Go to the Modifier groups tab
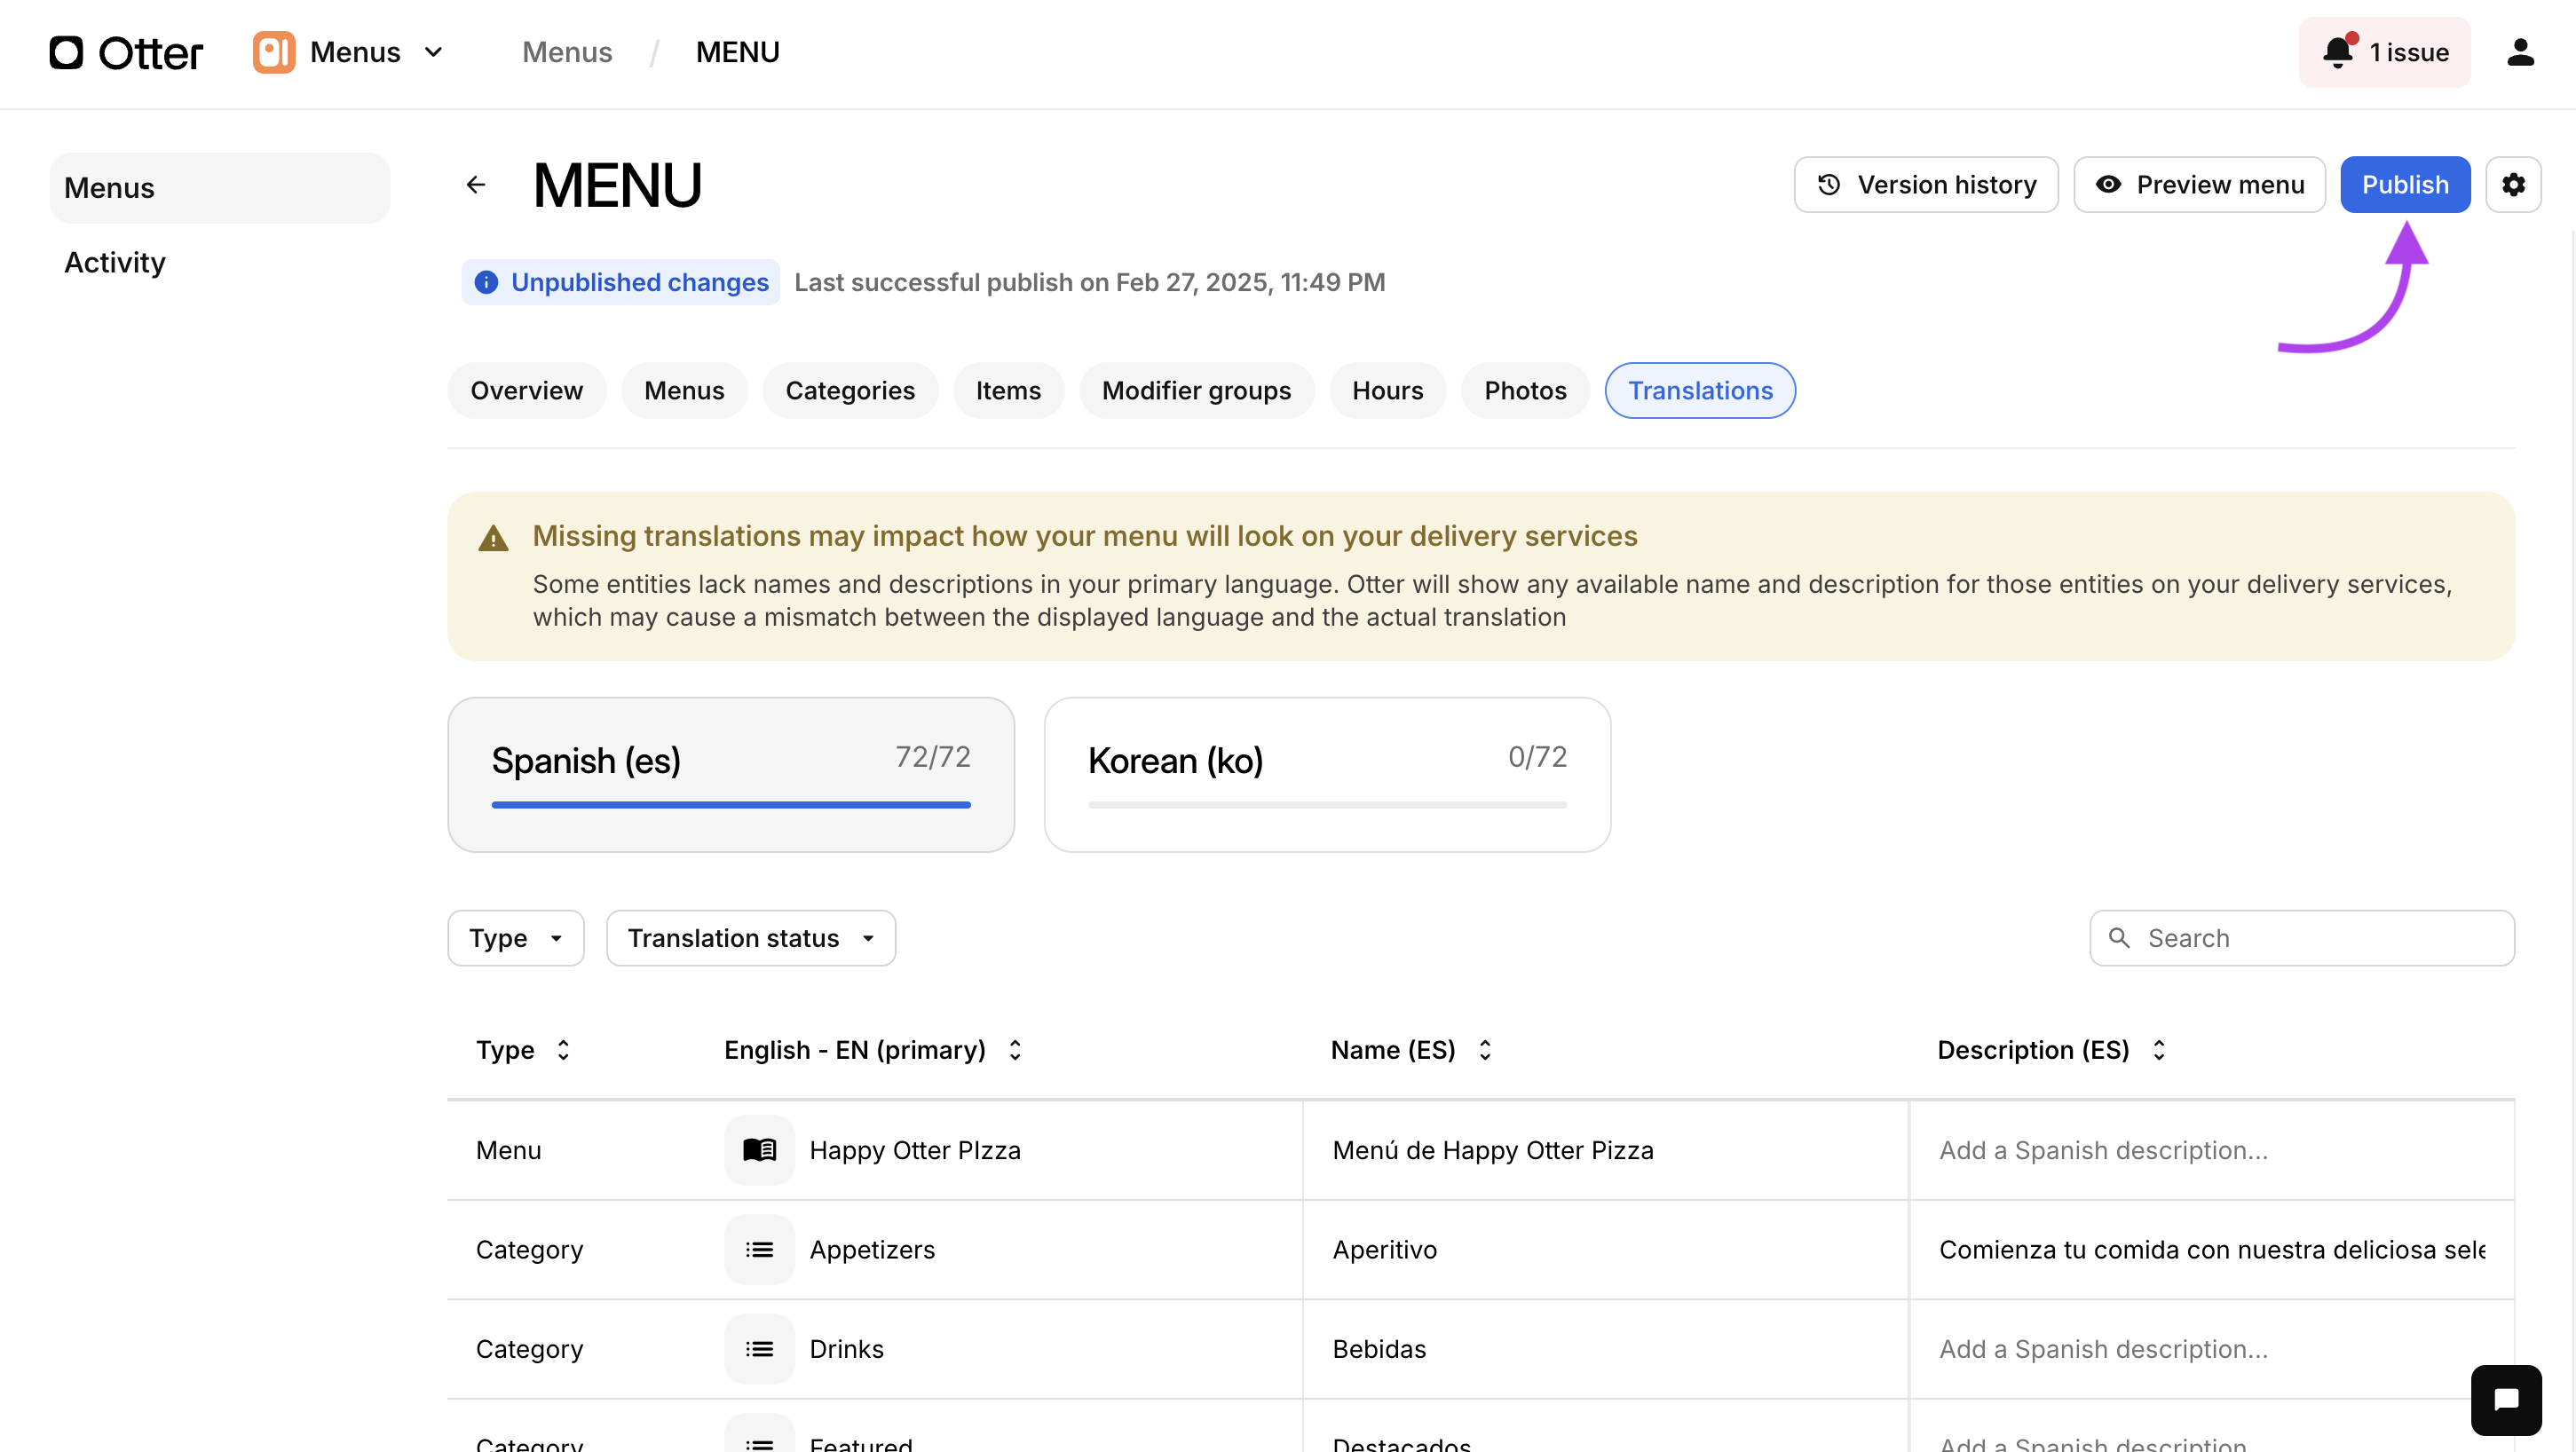Image resolution: width=2576 pixels, height=1452 pixels. pos(1196,391)
